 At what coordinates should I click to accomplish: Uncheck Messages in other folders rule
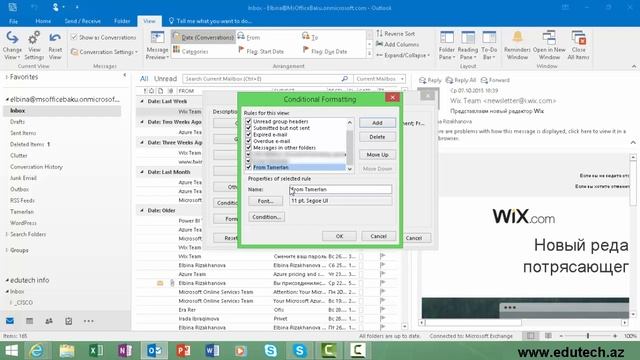coord(248,147)
